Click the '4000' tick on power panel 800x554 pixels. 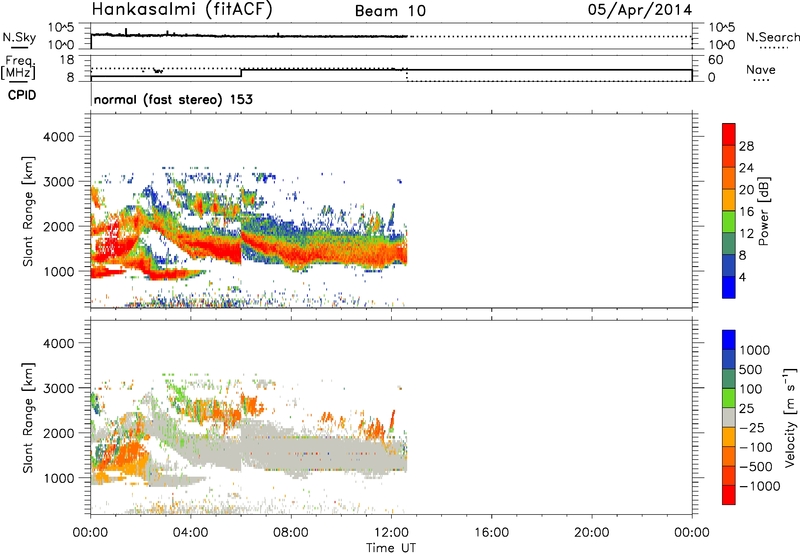point(58,137)
